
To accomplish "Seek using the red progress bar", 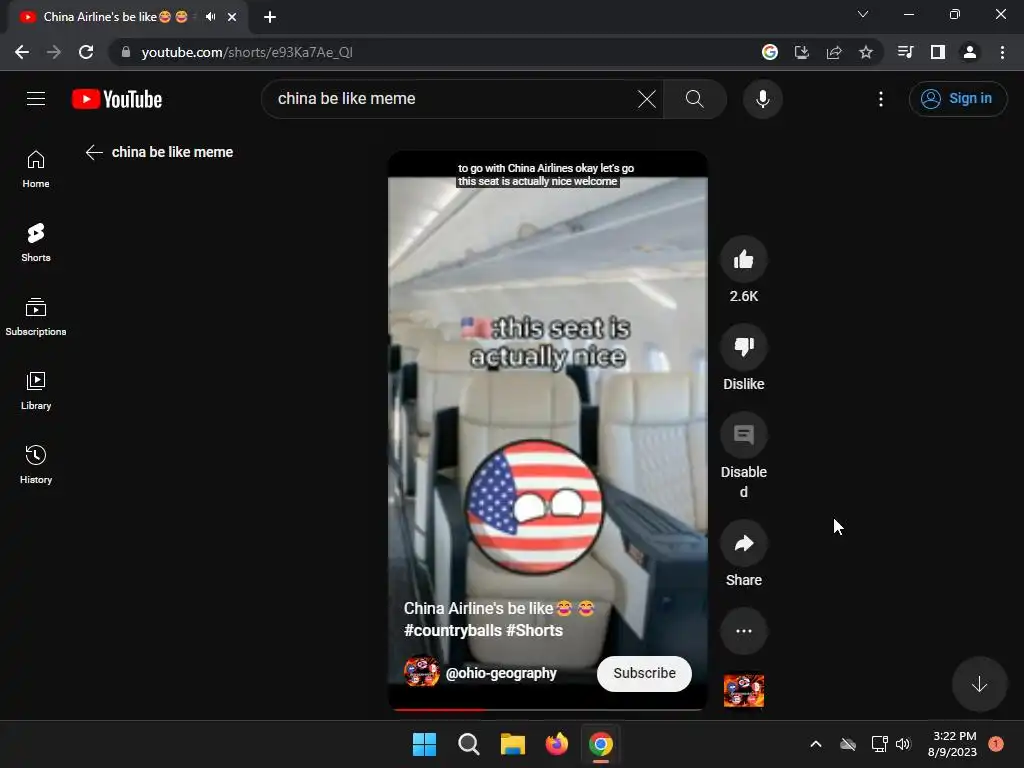I will tap(547, 709).
